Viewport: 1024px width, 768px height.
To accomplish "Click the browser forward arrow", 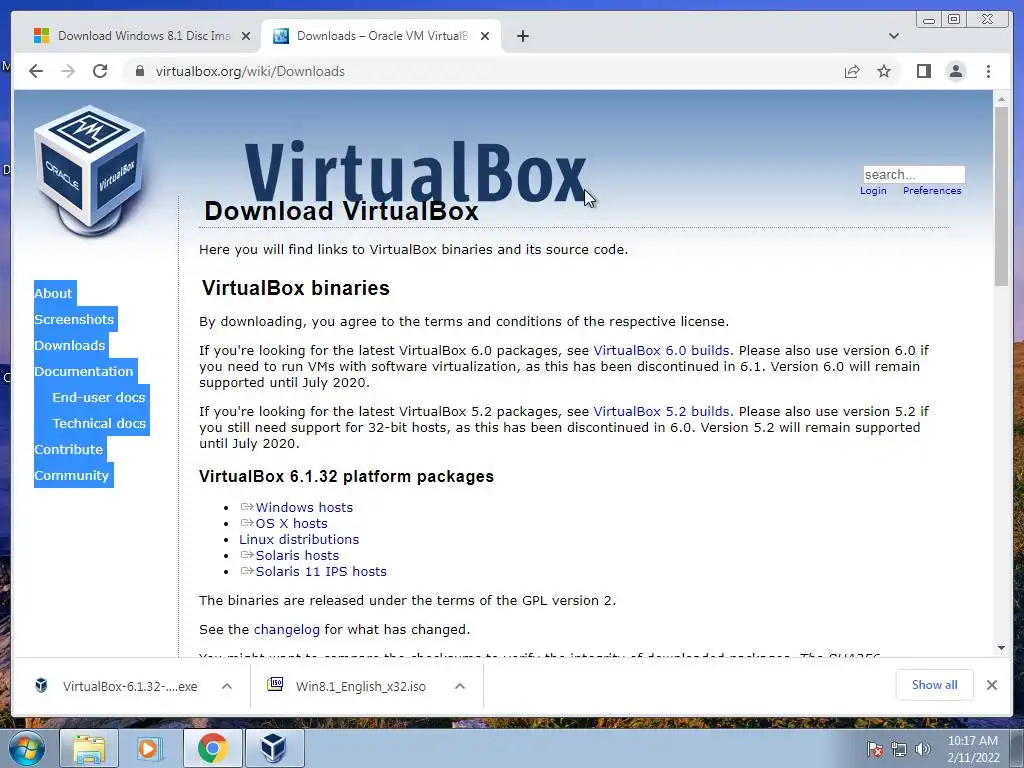I will coord(68,71).
